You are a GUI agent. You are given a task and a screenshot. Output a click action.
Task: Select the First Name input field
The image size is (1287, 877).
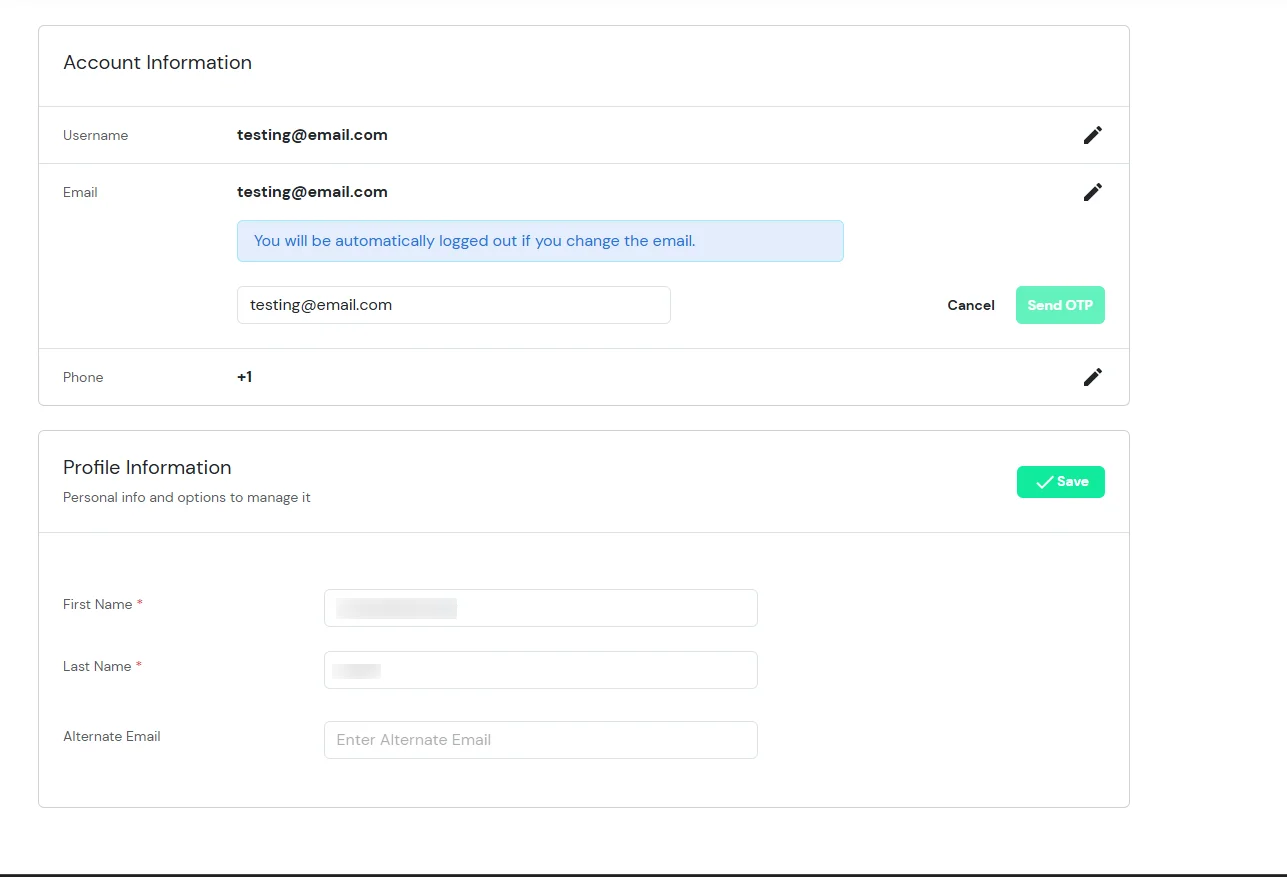(x=540, y=607)
